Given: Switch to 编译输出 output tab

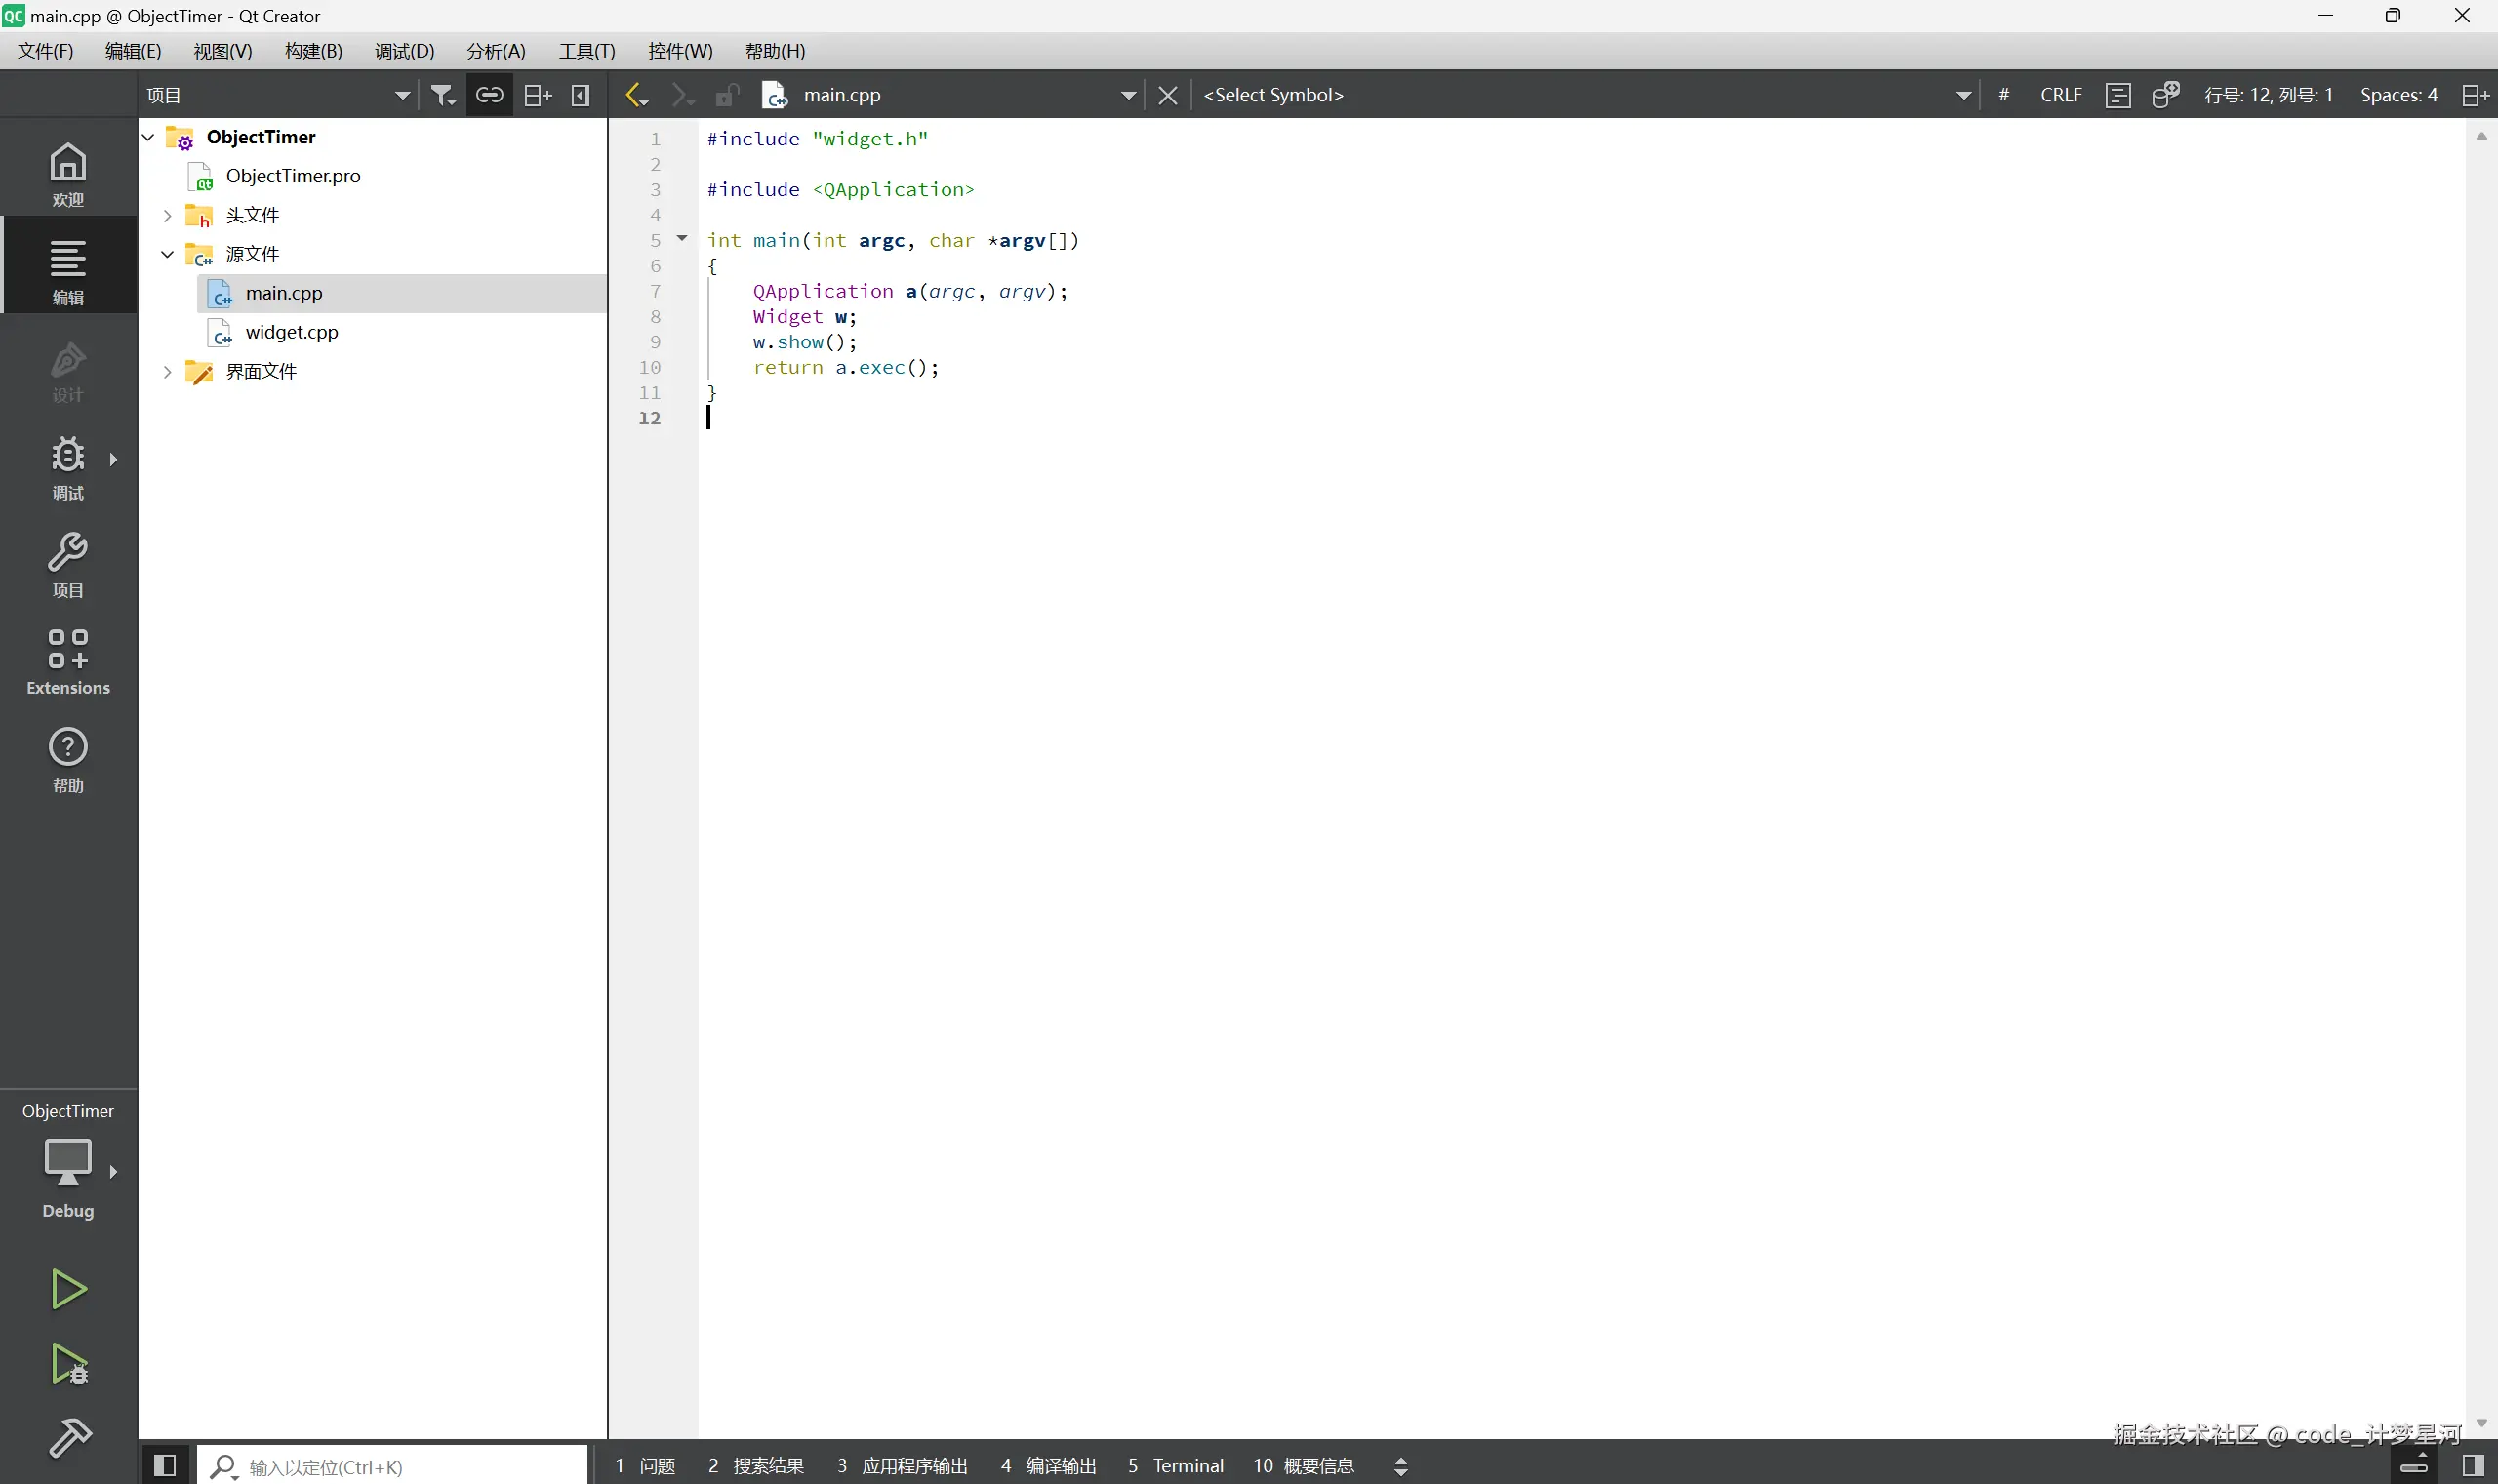Looking at the screenshot, I should coord(1049,1466).
